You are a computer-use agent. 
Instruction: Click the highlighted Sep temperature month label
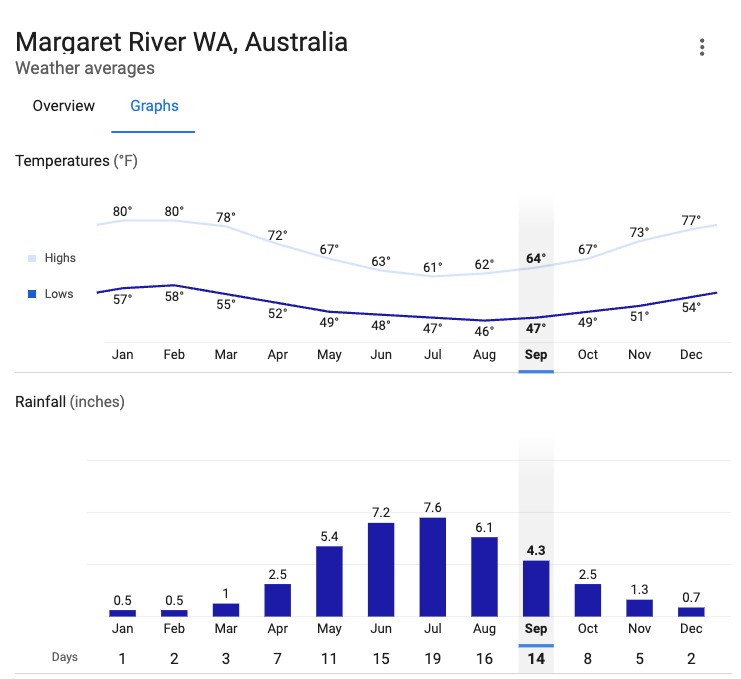tap(536, 355)
